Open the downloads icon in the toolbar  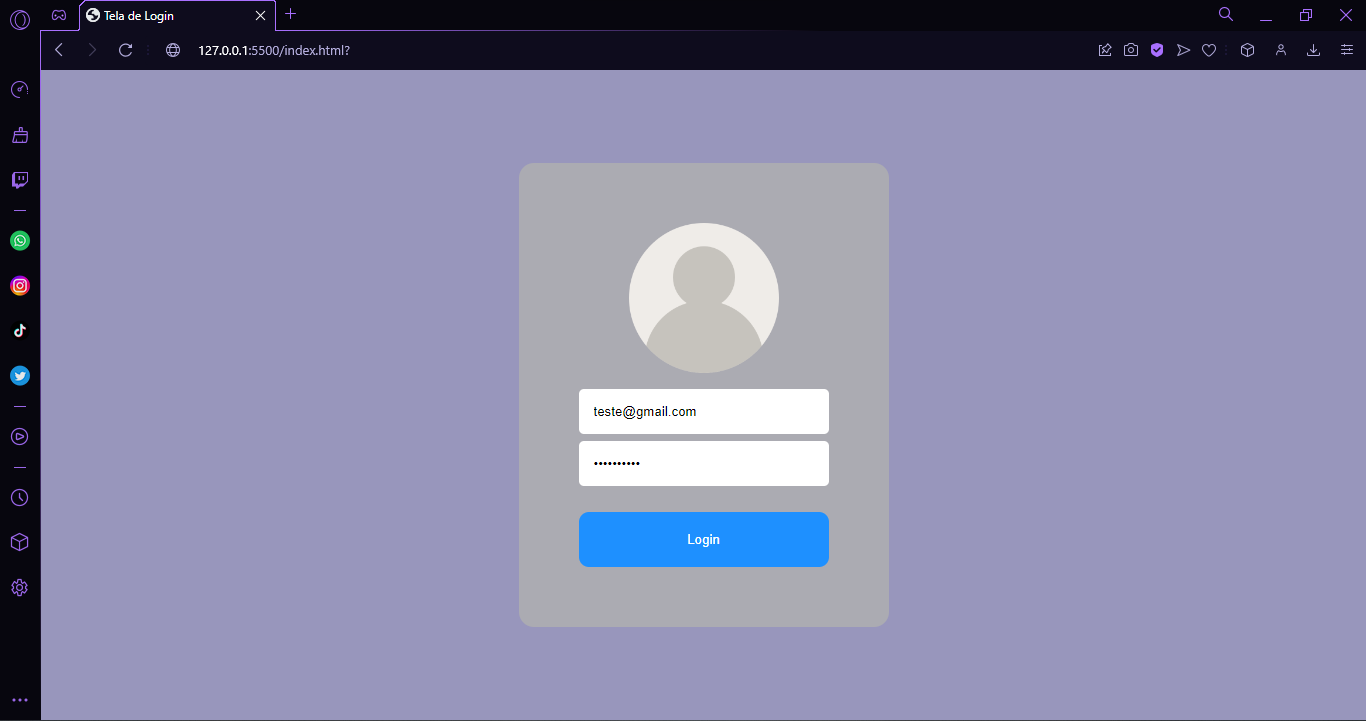coord(1313,49)
